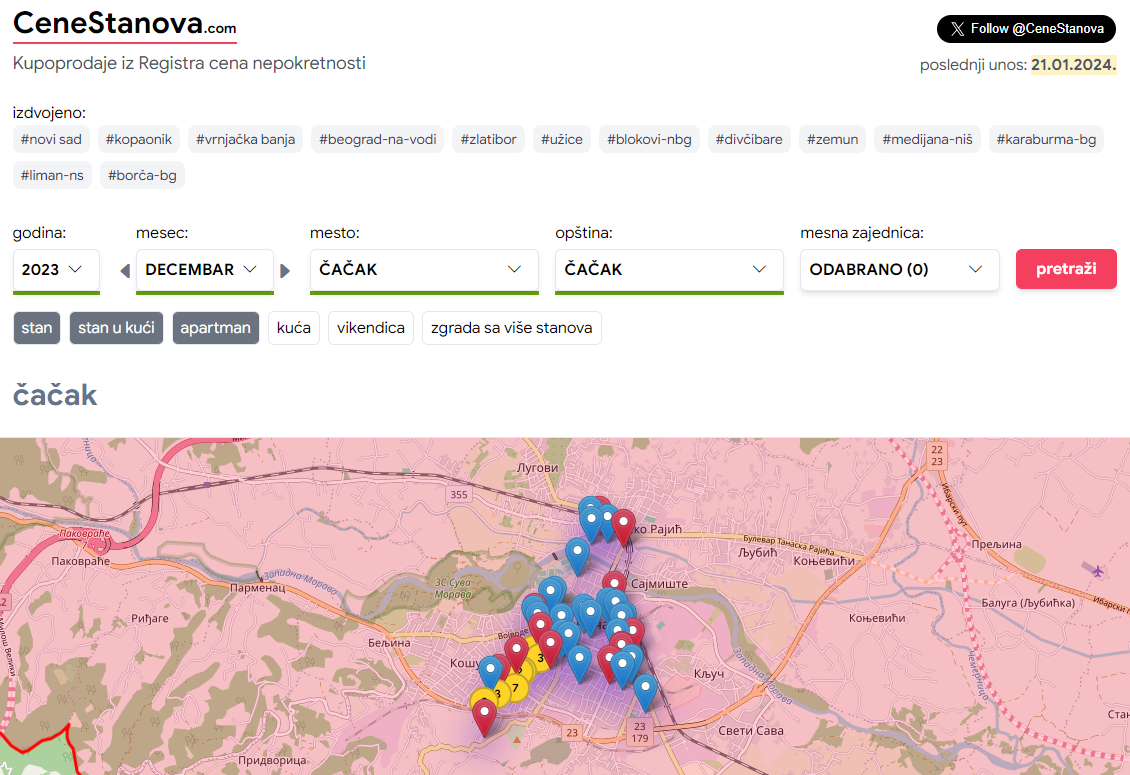
Task: Toggle 'zgrada sa više stanova' filter
Action: (512, 328)
